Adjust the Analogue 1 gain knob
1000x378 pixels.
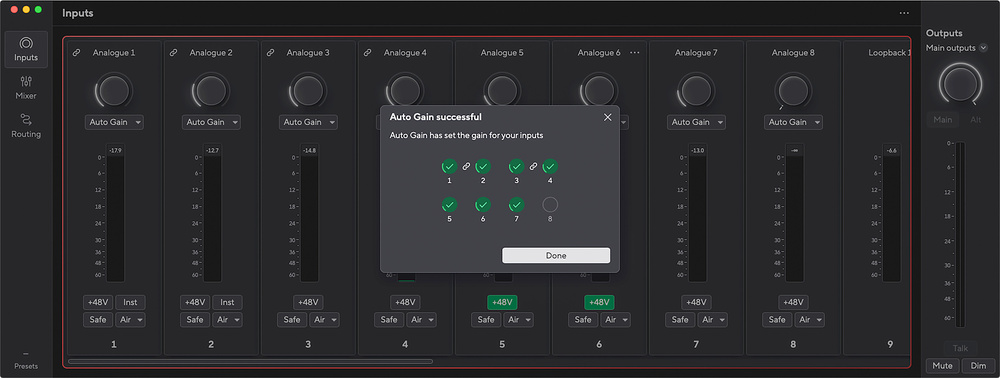114,91
